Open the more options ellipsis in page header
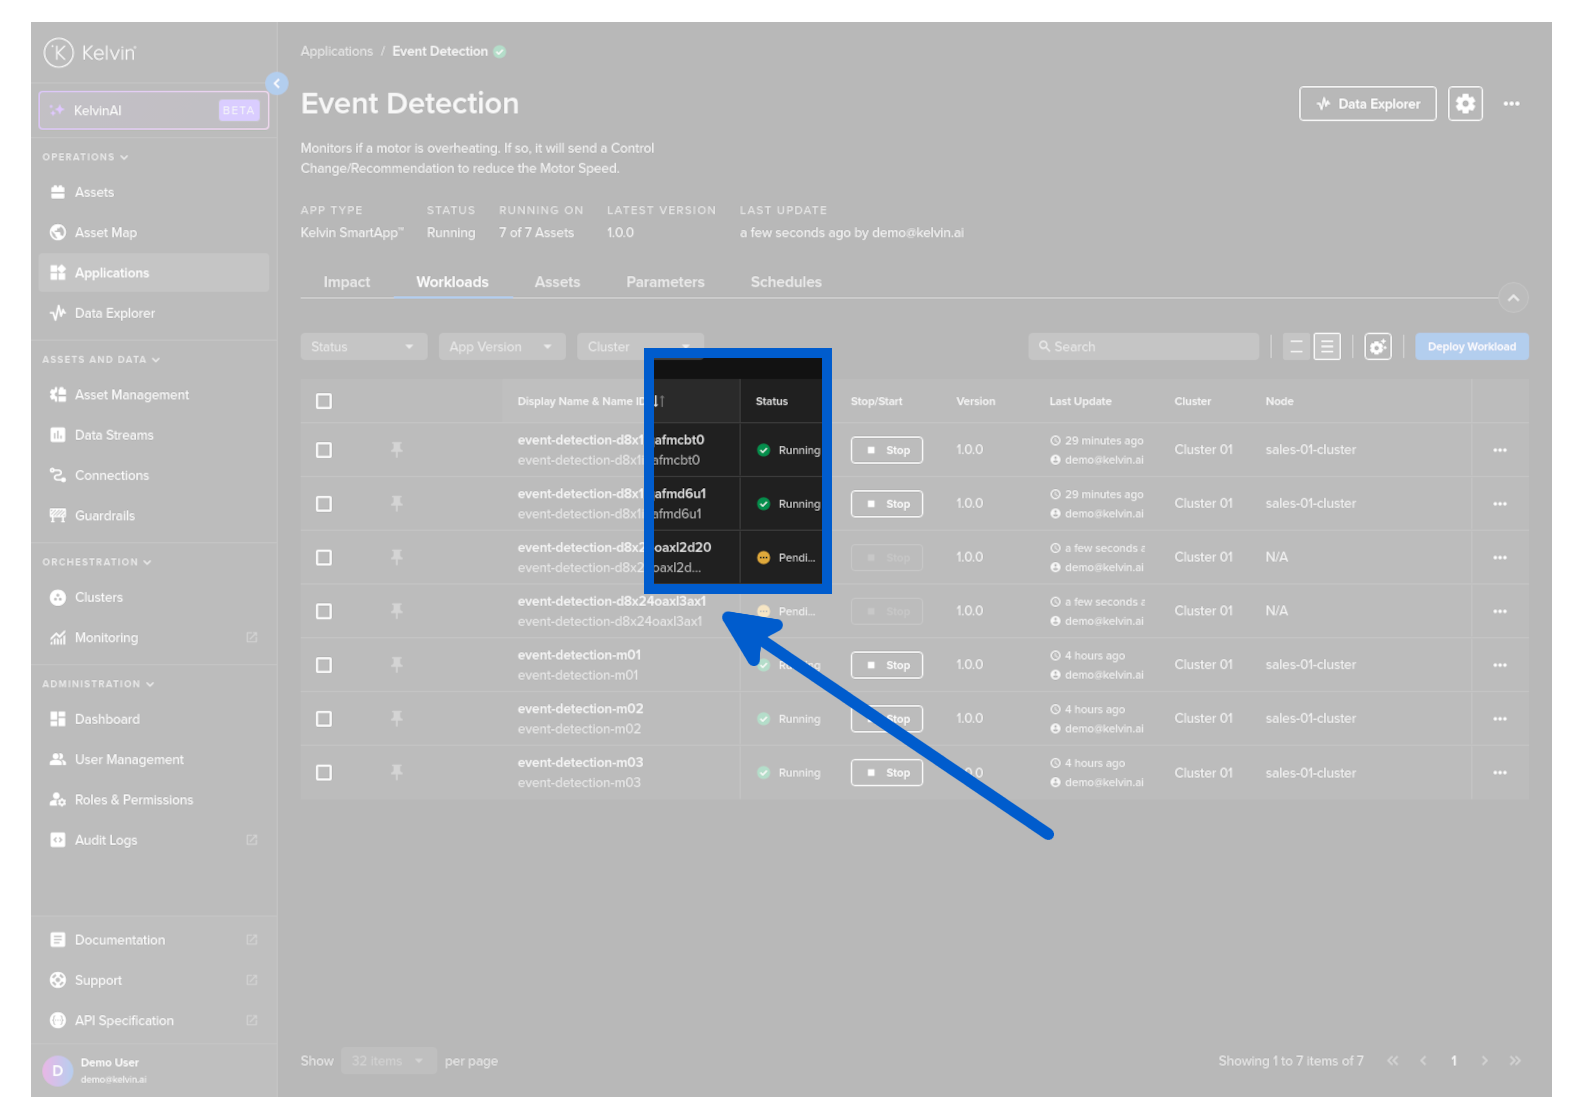The image size is (1584, 1120). click(x=1511, y=104)
